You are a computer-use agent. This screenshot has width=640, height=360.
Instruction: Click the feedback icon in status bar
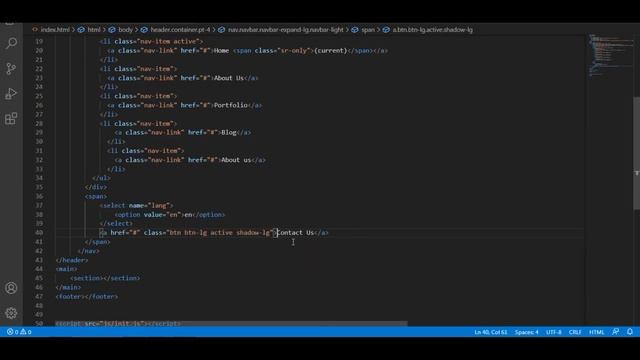point(616,332)
